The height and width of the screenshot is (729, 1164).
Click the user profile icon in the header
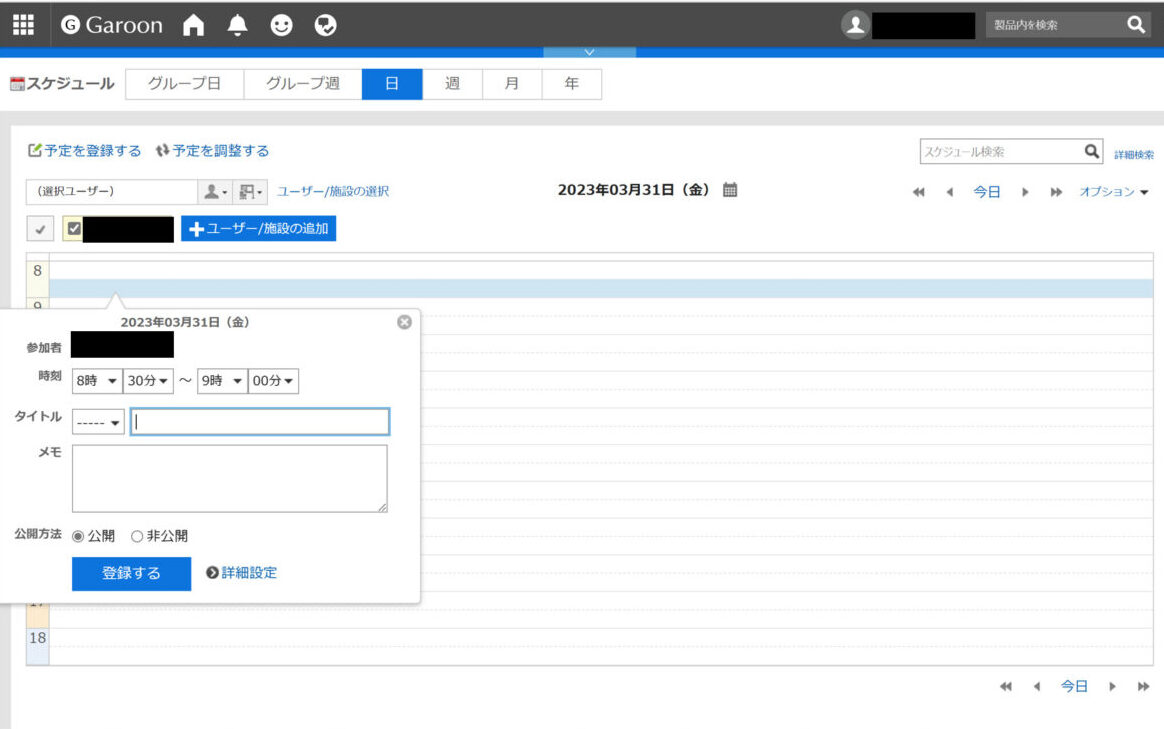(x=855, y=23)
